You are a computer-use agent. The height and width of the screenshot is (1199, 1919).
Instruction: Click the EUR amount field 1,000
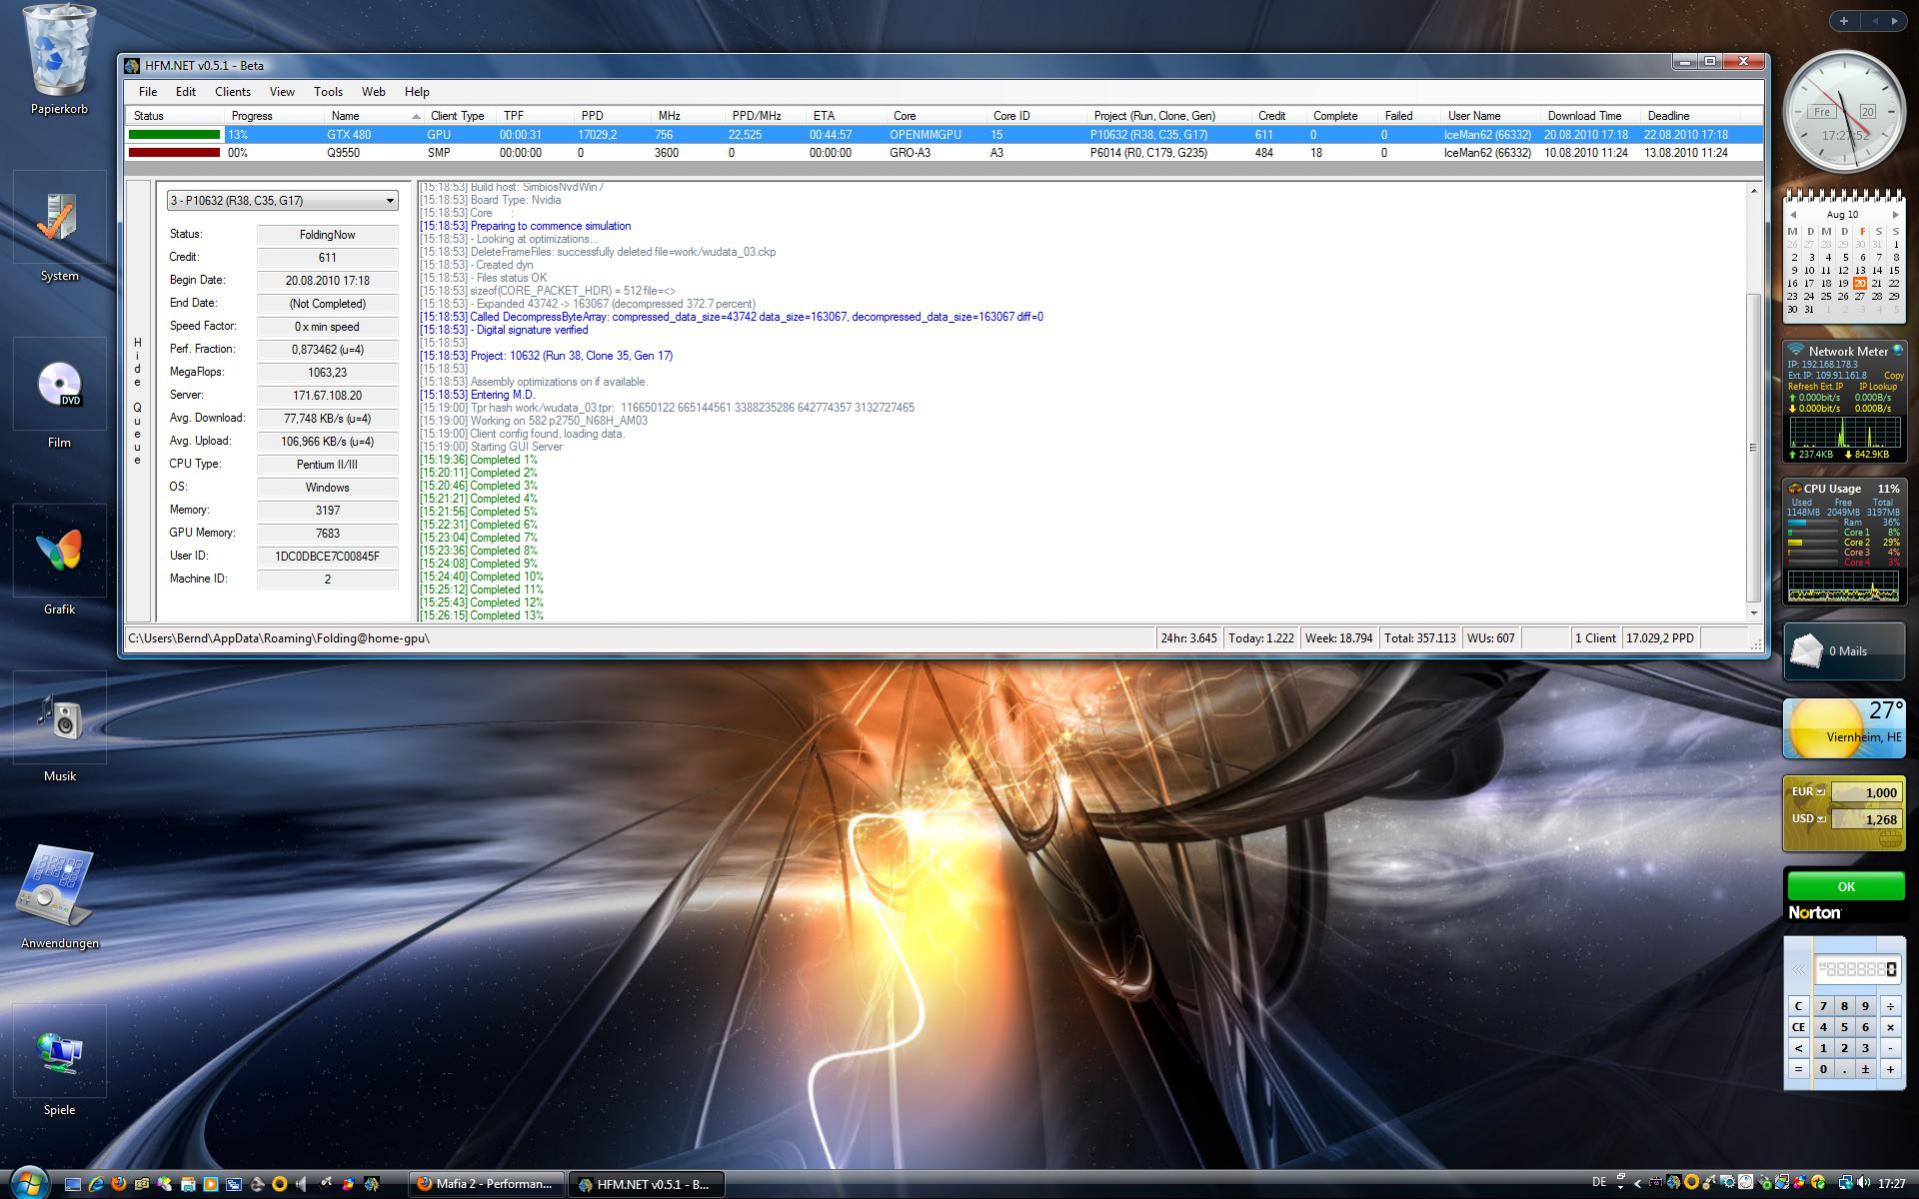click(1866, 793)
